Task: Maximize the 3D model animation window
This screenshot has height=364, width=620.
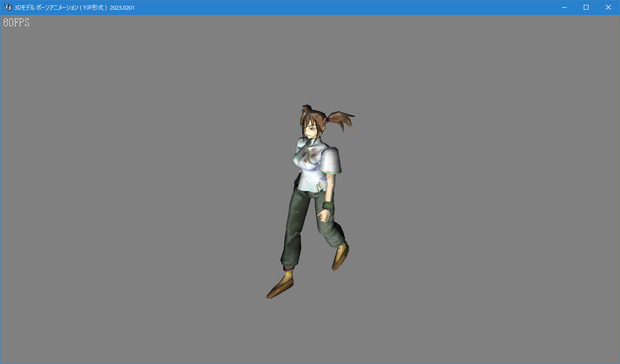Action: 586,8
